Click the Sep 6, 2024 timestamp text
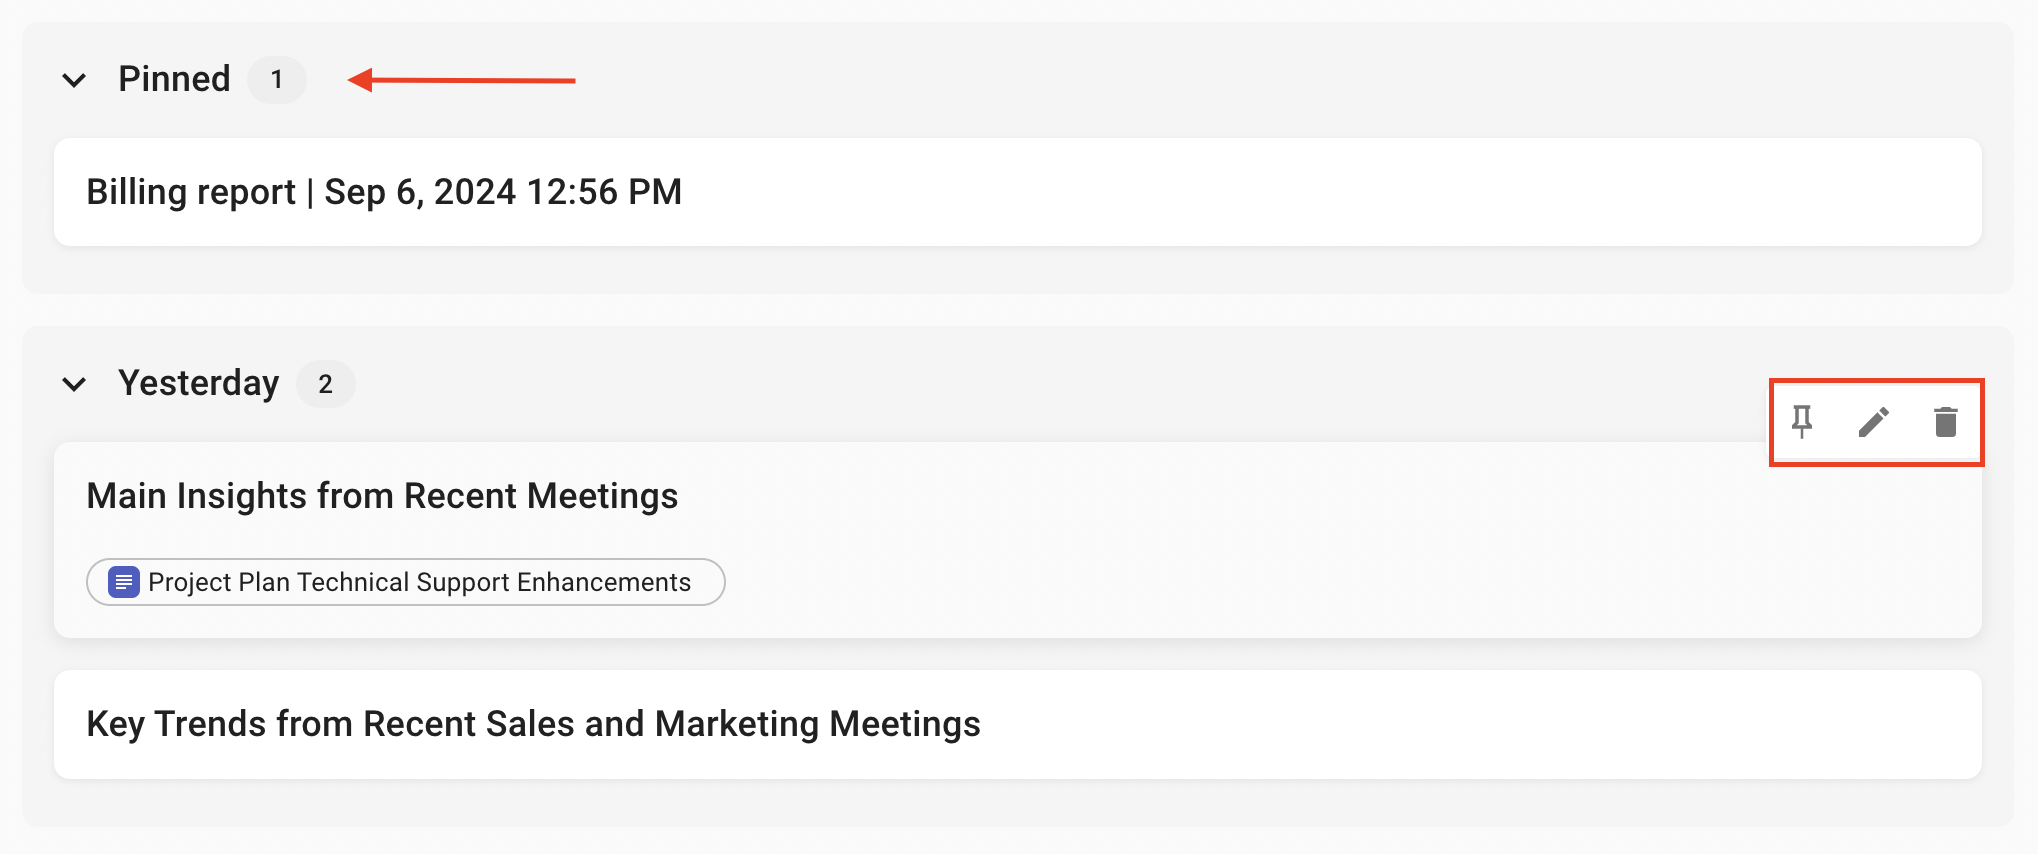2038x854 pixels. pyautogui.click(x=503, y=192)
